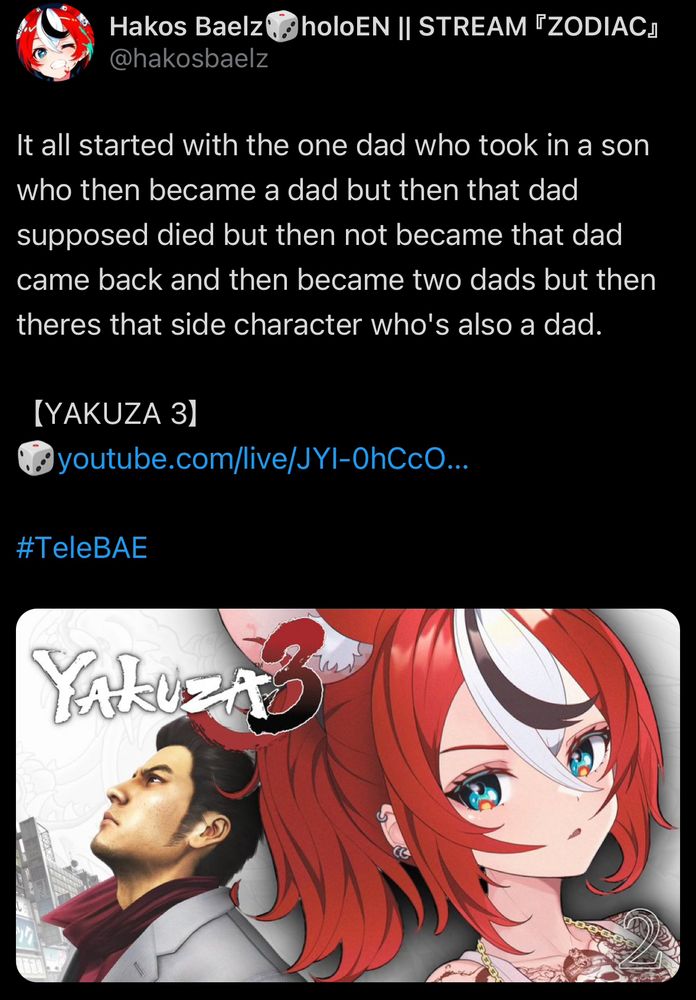
Task: Click the character's blue eye in thumbnail
Action: click(478, 791)
